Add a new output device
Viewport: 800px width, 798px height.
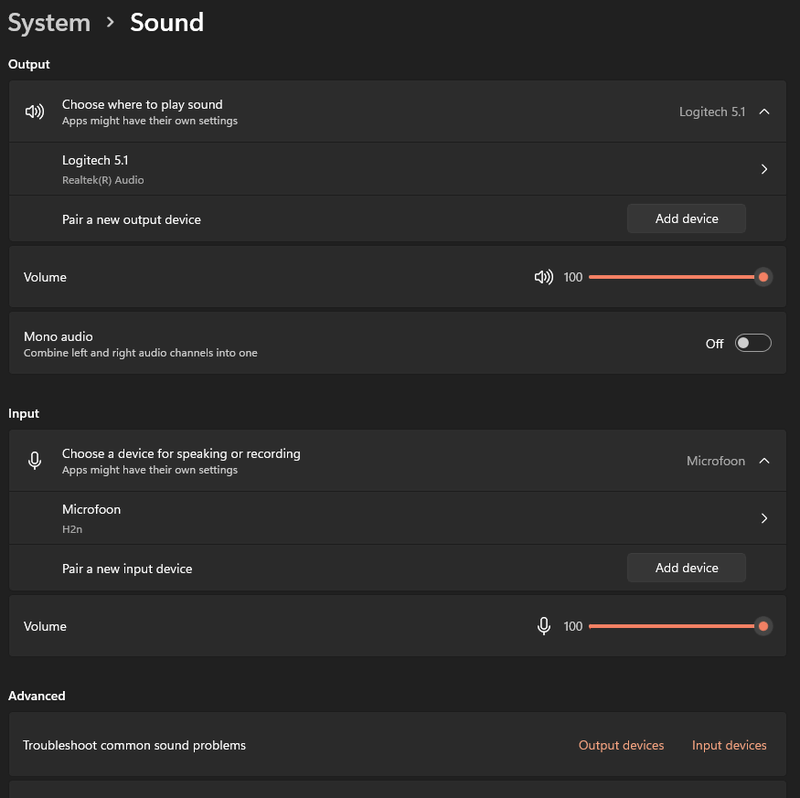point(686,219)
